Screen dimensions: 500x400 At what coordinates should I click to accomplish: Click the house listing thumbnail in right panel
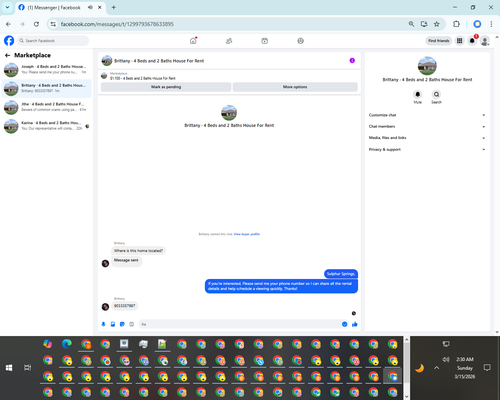(x=427, y=66)
